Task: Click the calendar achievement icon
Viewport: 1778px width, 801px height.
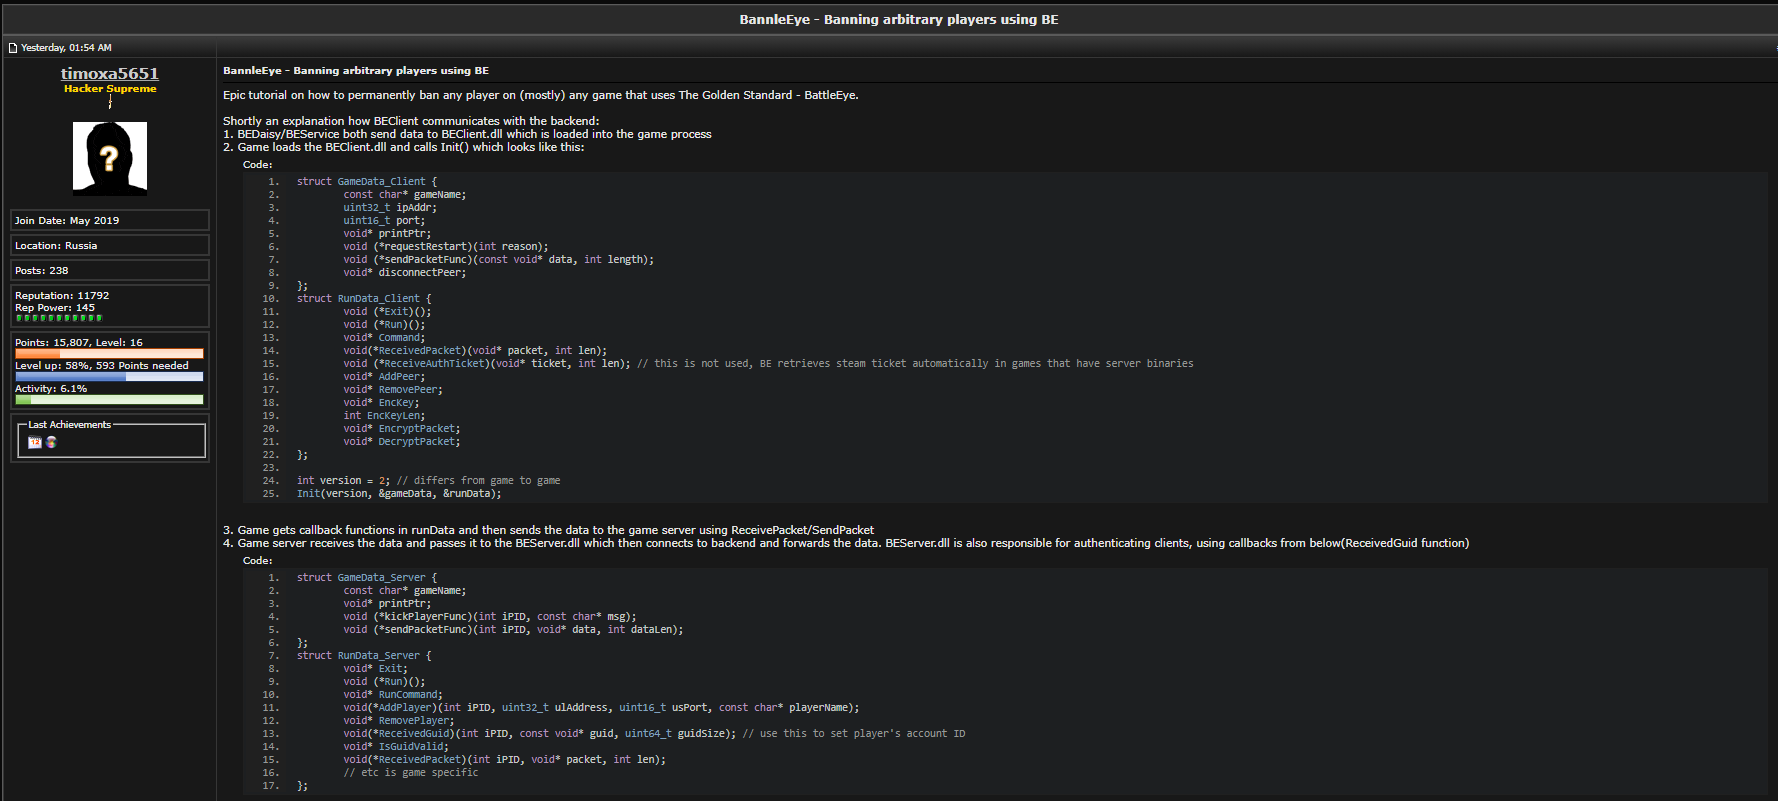Action: click(x=35, y=442)
